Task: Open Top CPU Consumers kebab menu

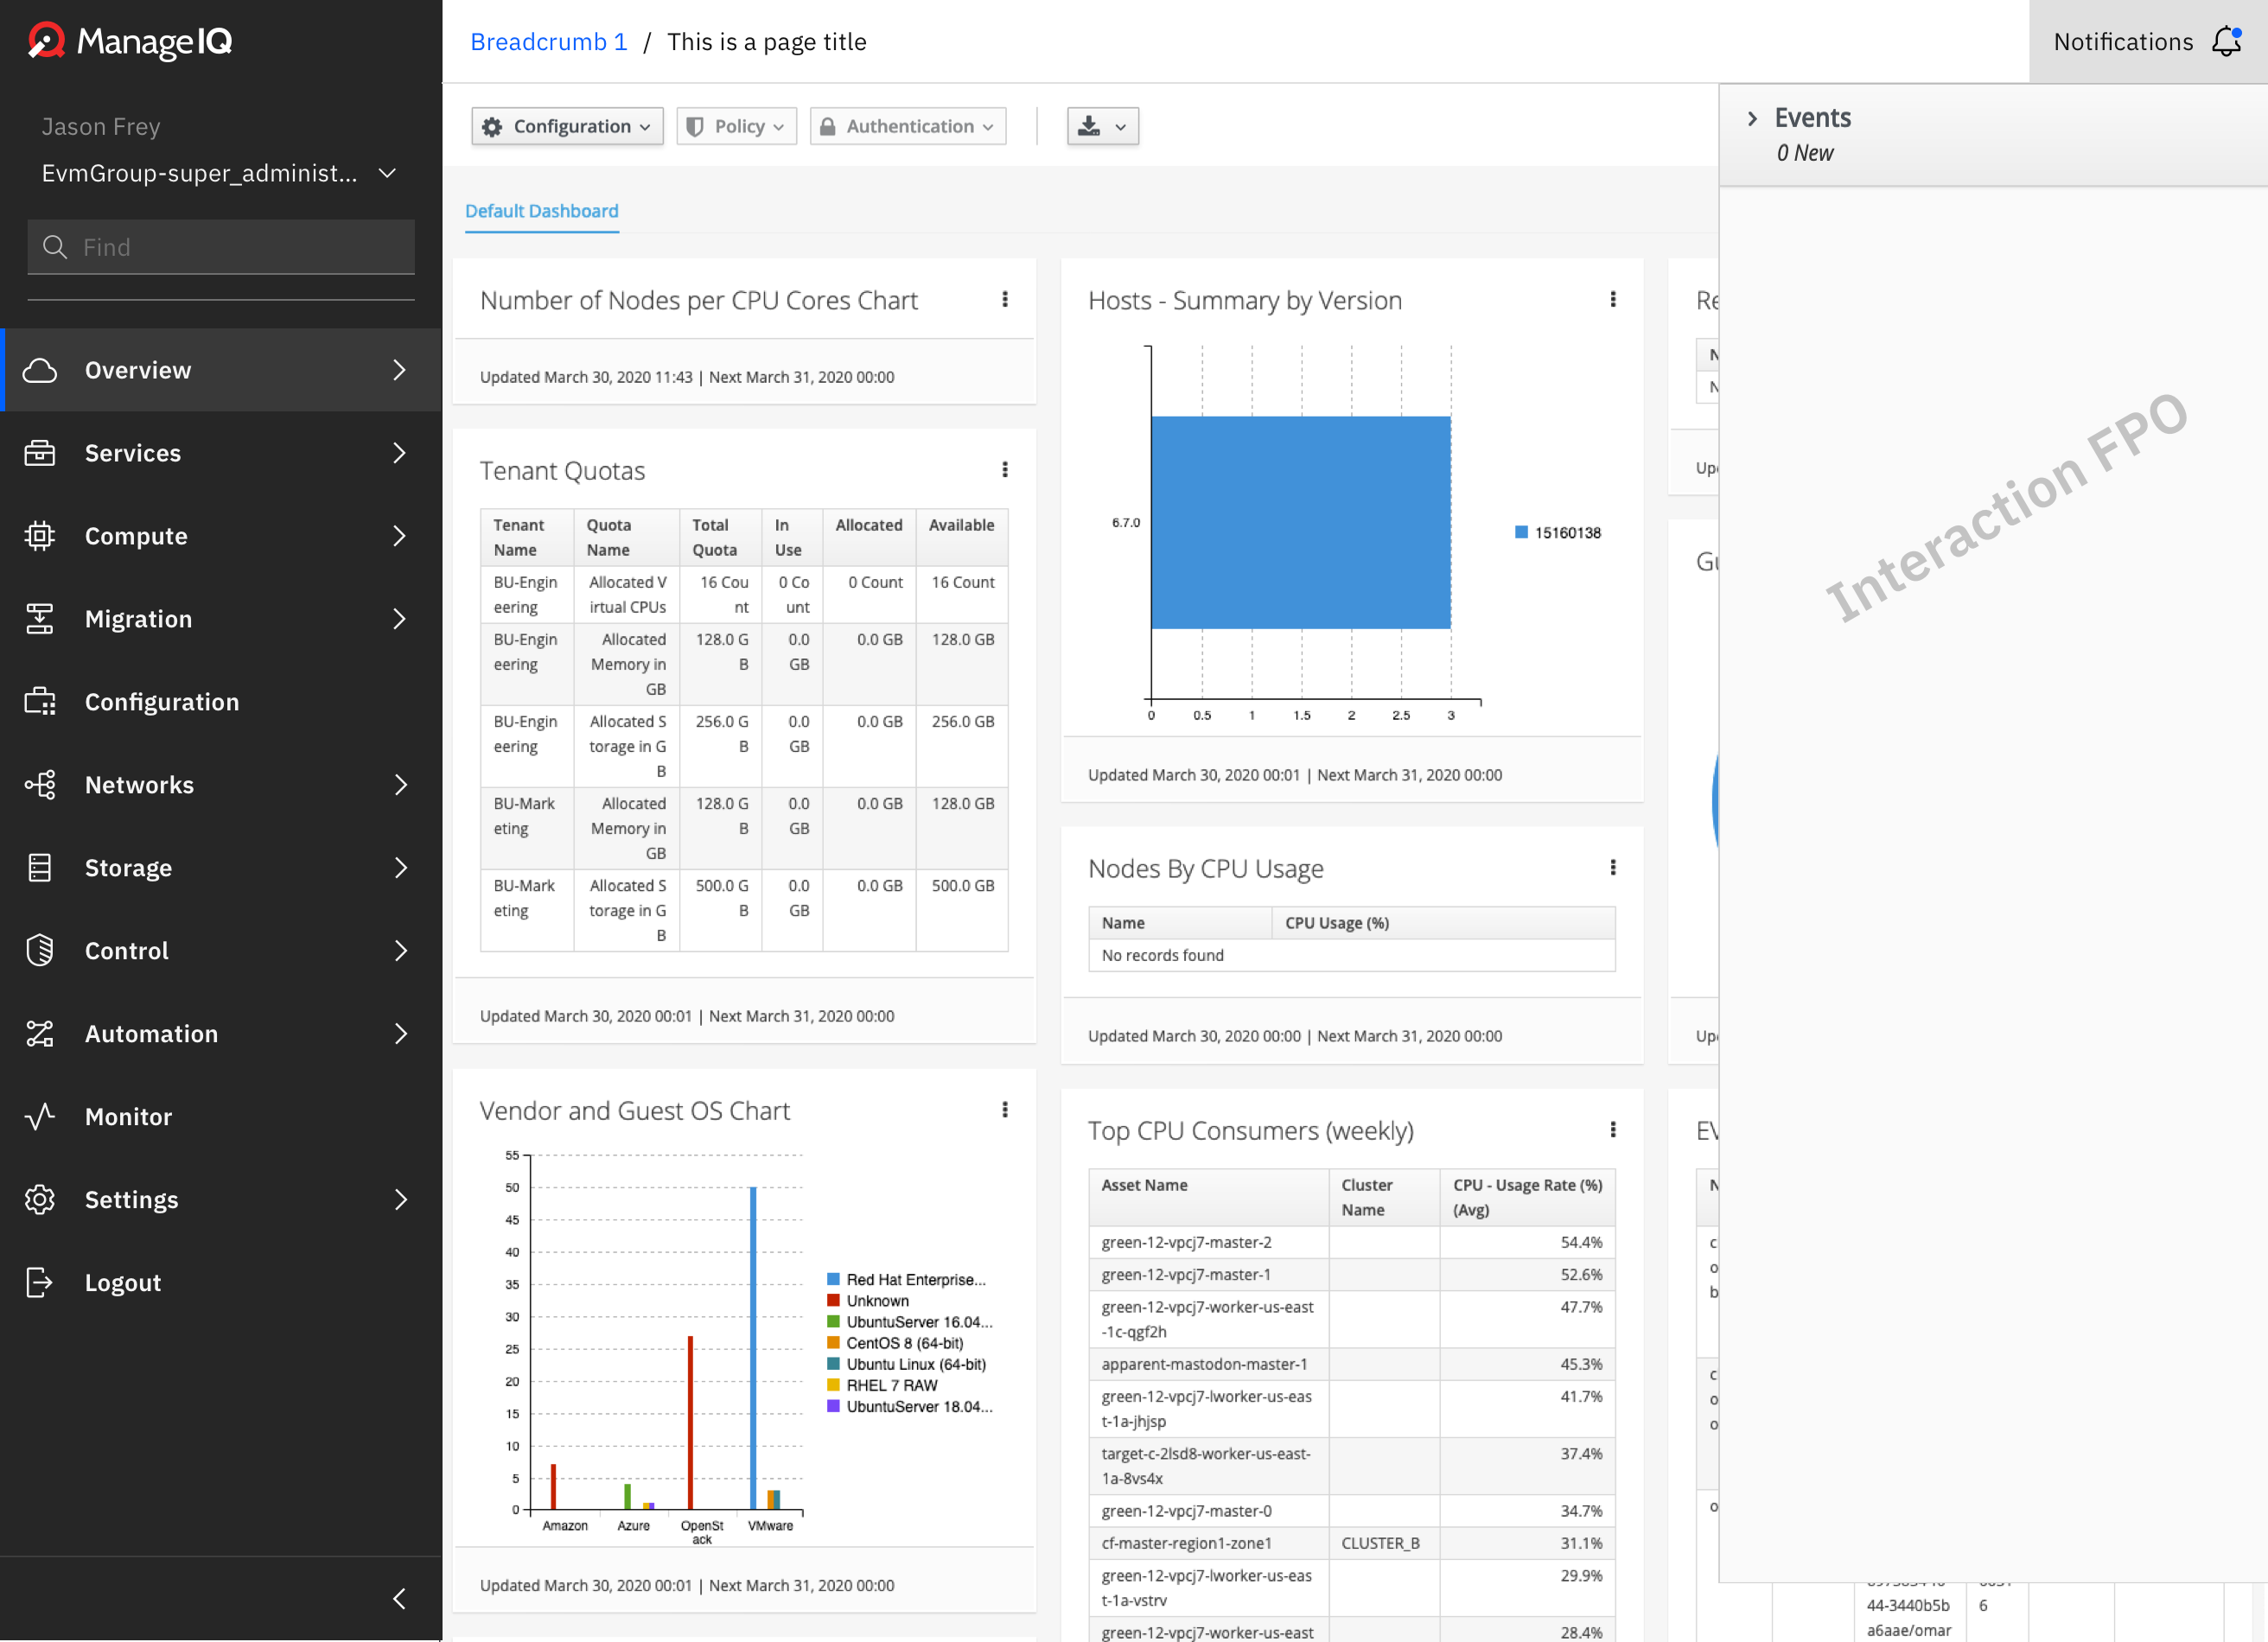Action: tap(1613, 1130)
